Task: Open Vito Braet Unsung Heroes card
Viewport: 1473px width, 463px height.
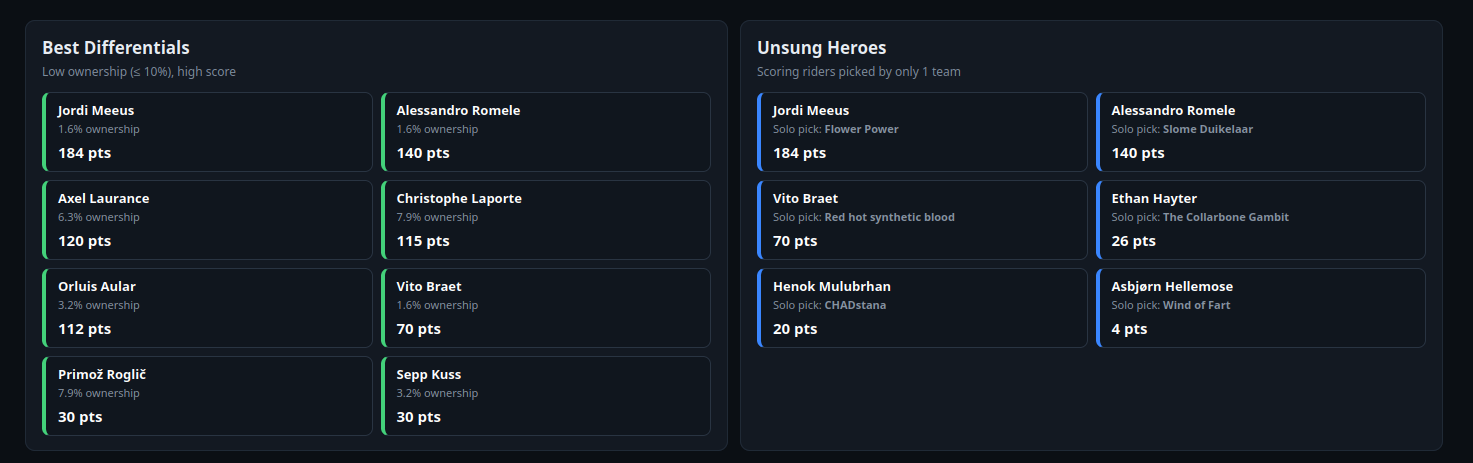Action: point(922,220)
